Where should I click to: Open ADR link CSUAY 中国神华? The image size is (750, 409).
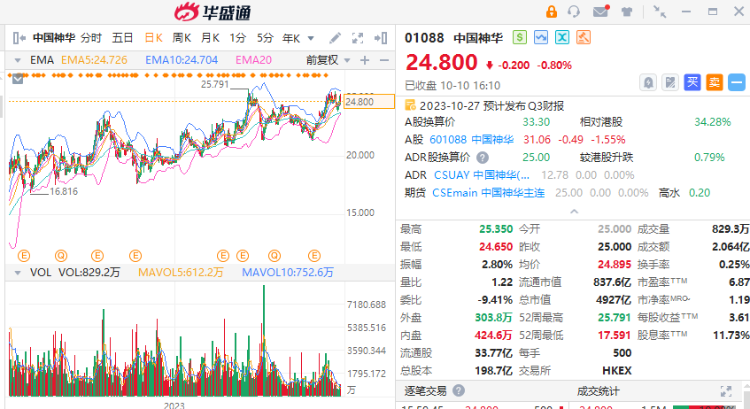click(482, 175)
